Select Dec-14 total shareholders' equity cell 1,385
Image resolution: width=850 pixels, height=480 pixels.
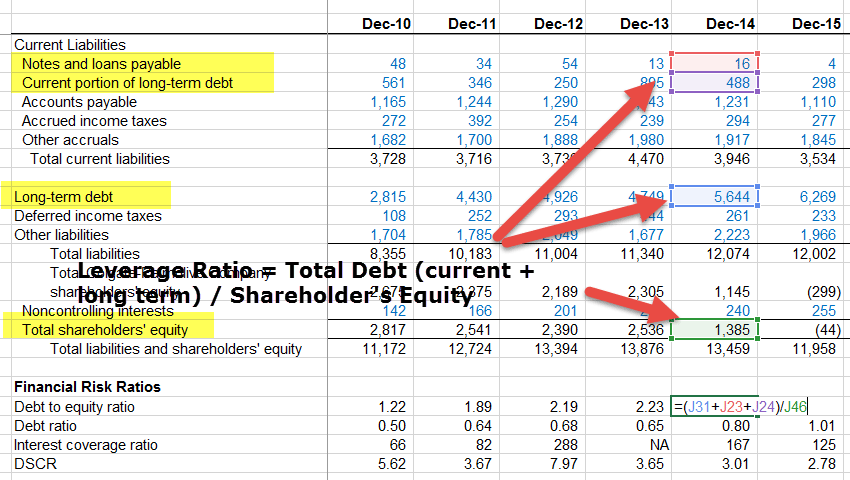[x=714, y=329]
